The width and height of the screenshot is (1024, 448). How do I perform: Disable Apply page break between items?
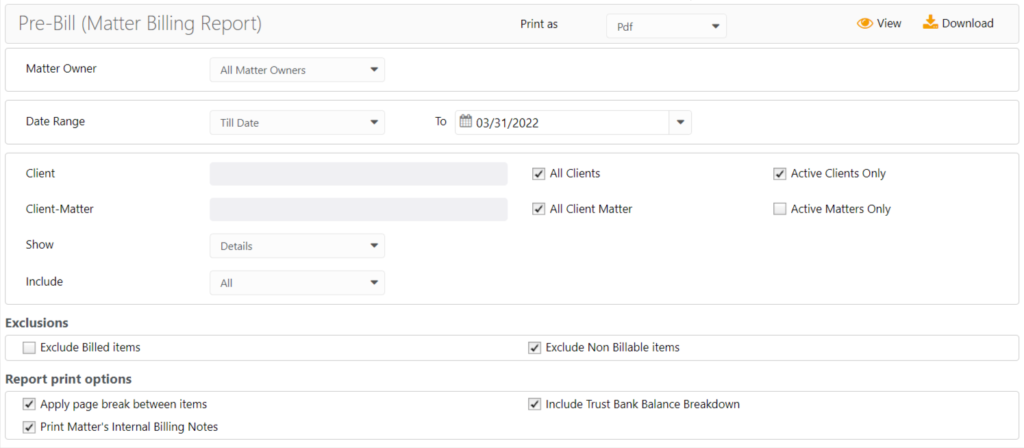(29, 404)
